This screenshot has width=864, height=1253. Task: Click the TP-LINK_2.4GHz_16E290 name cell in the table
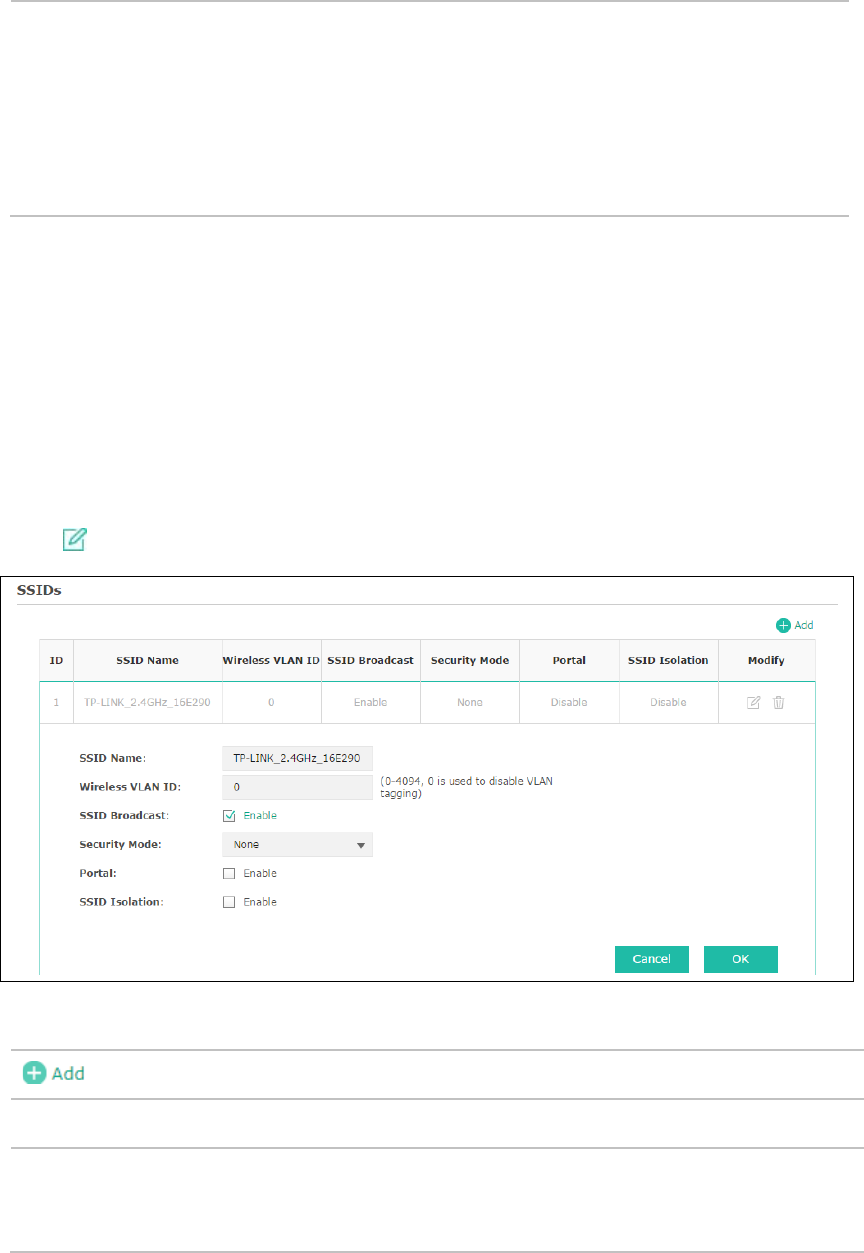(x=147, y=702)
